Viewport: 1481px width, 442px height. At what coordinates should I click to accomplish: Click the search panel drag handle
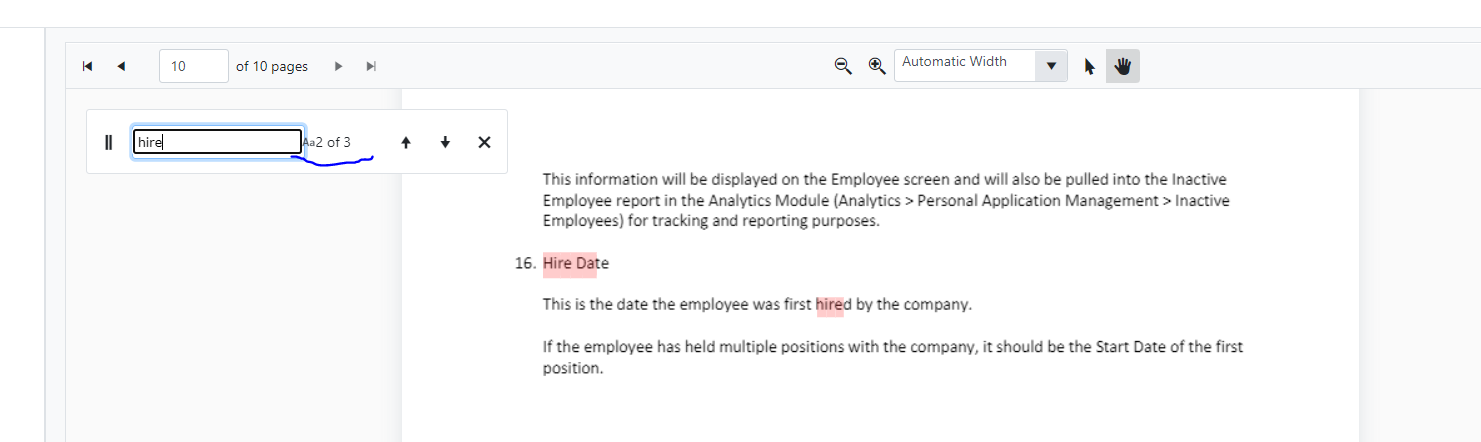coord(109,142)
